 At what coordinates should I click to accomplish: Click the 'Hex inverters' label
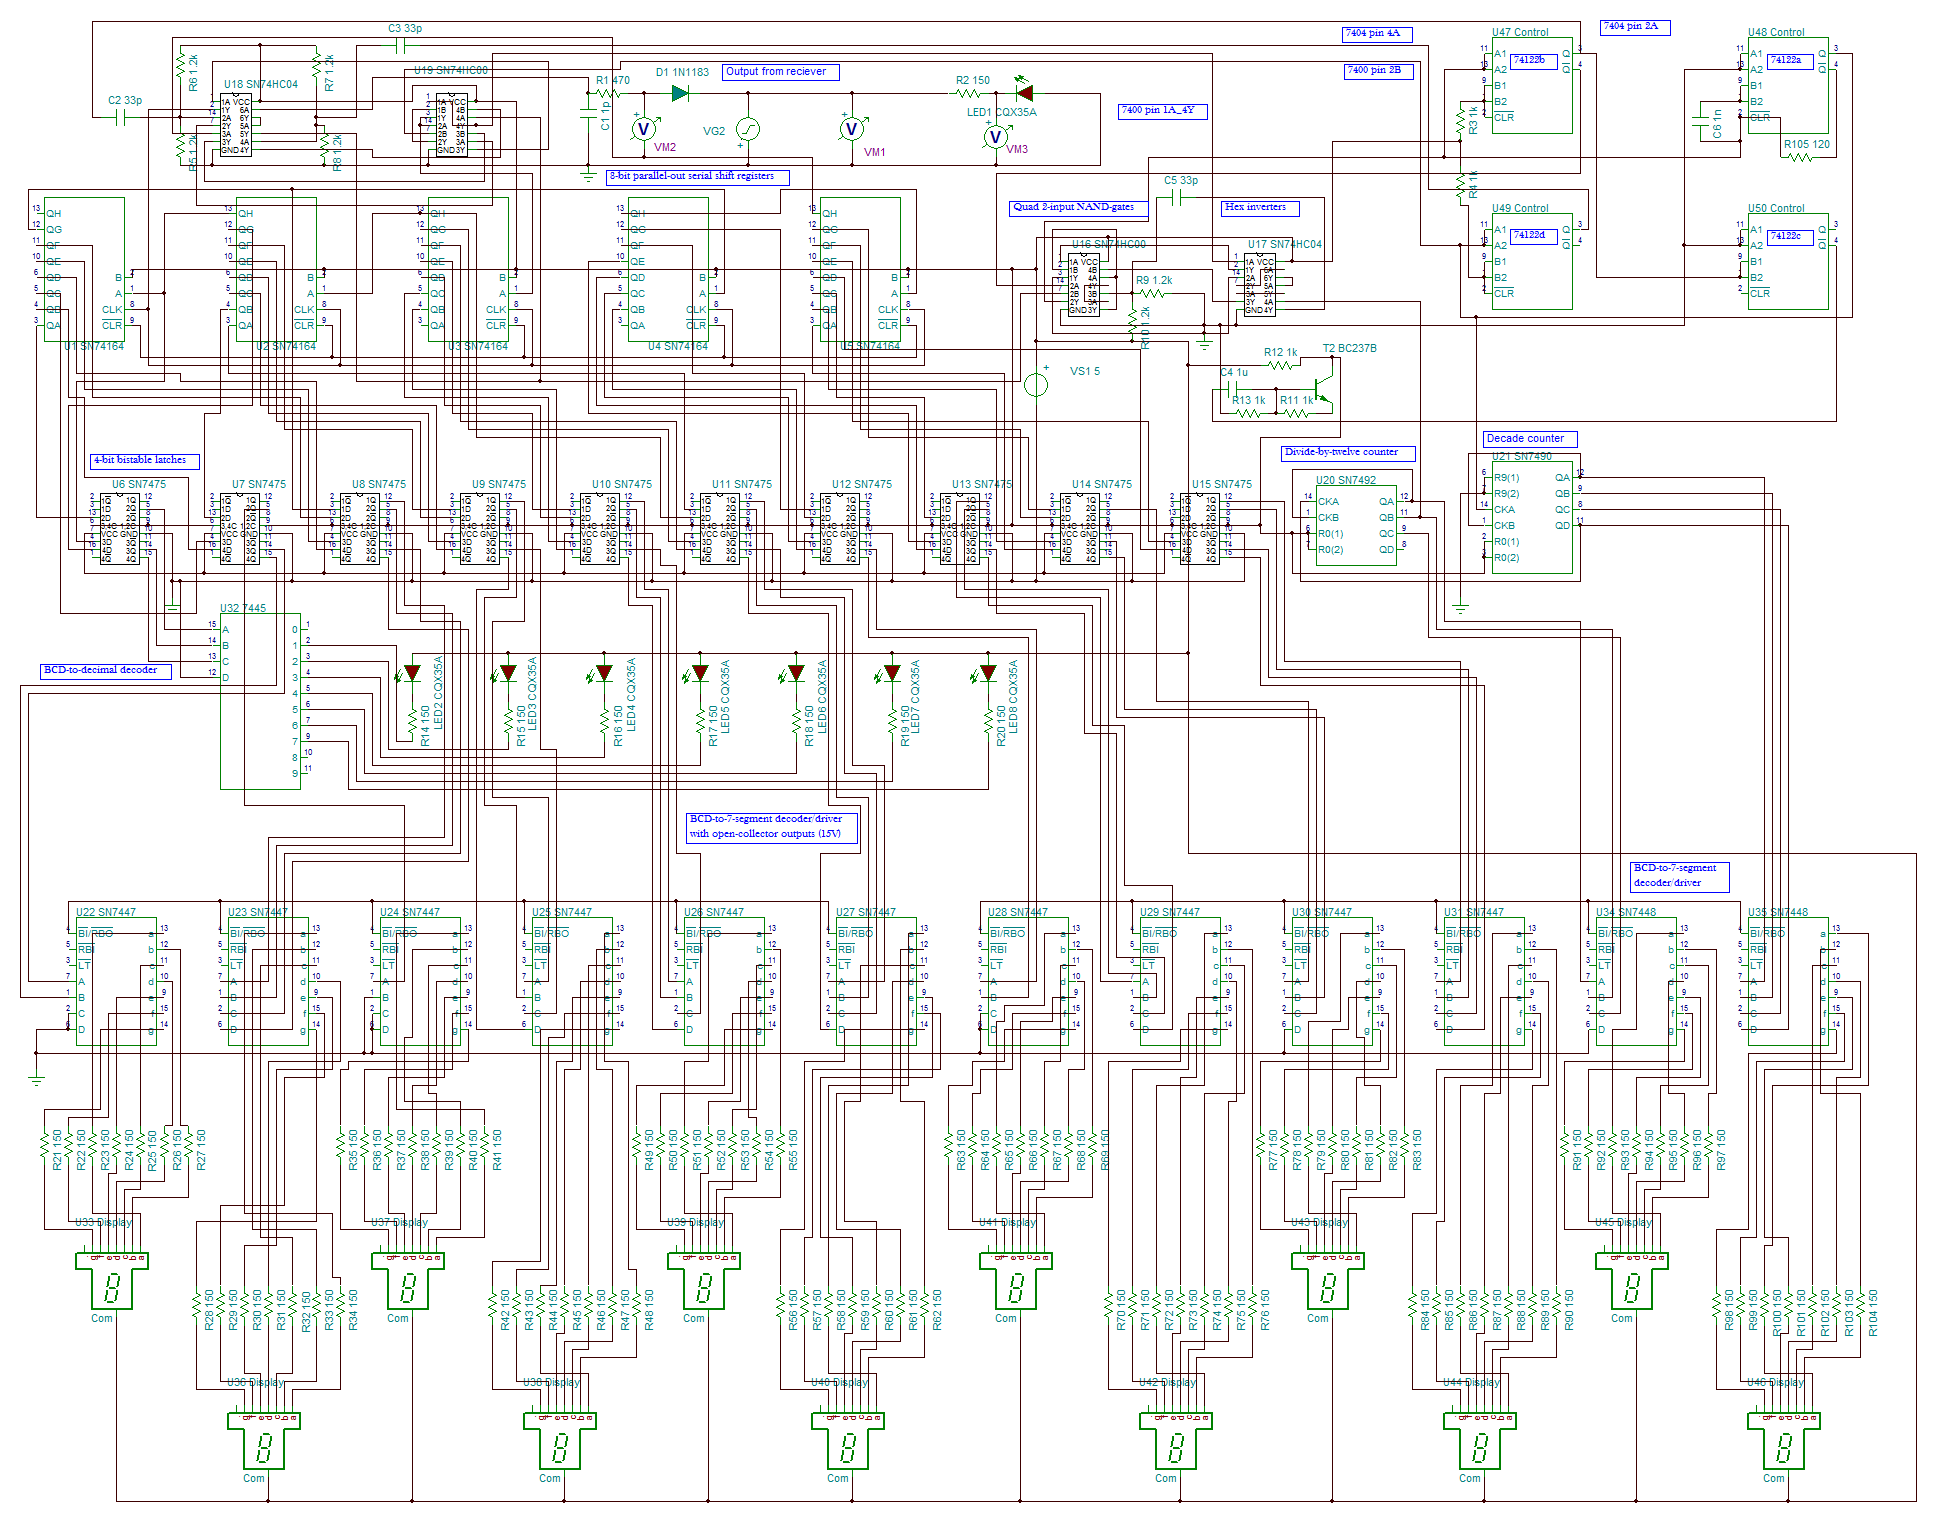1260,208
